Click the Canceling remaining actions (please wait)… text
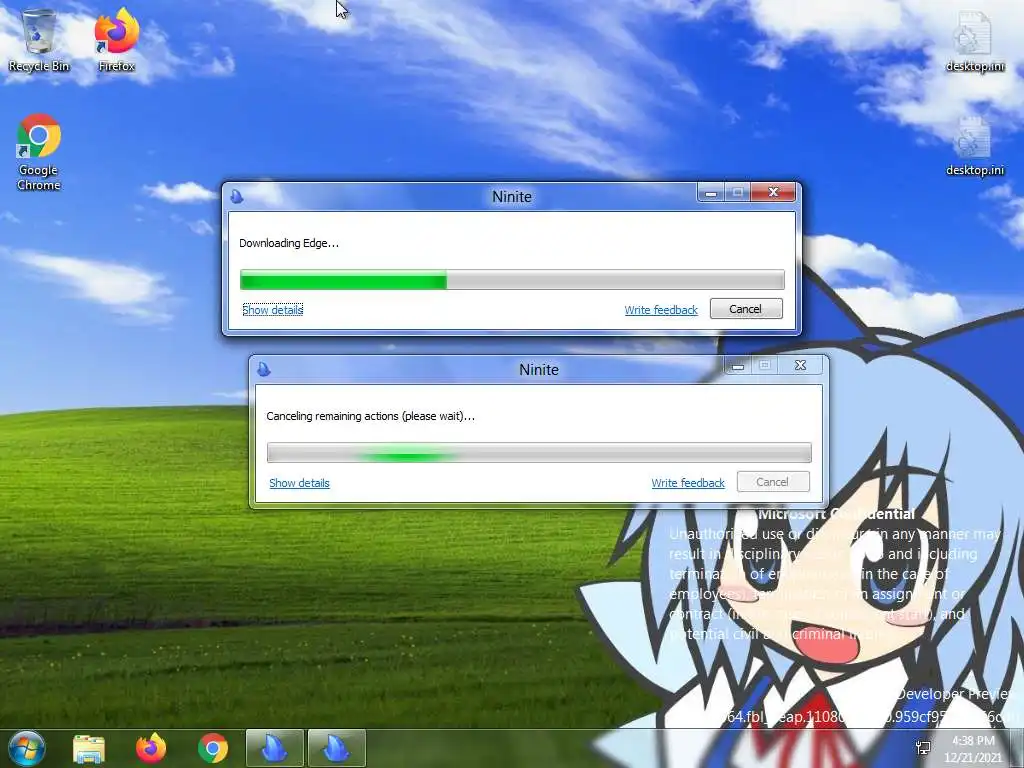1024x768 pixels. point(370,416)
